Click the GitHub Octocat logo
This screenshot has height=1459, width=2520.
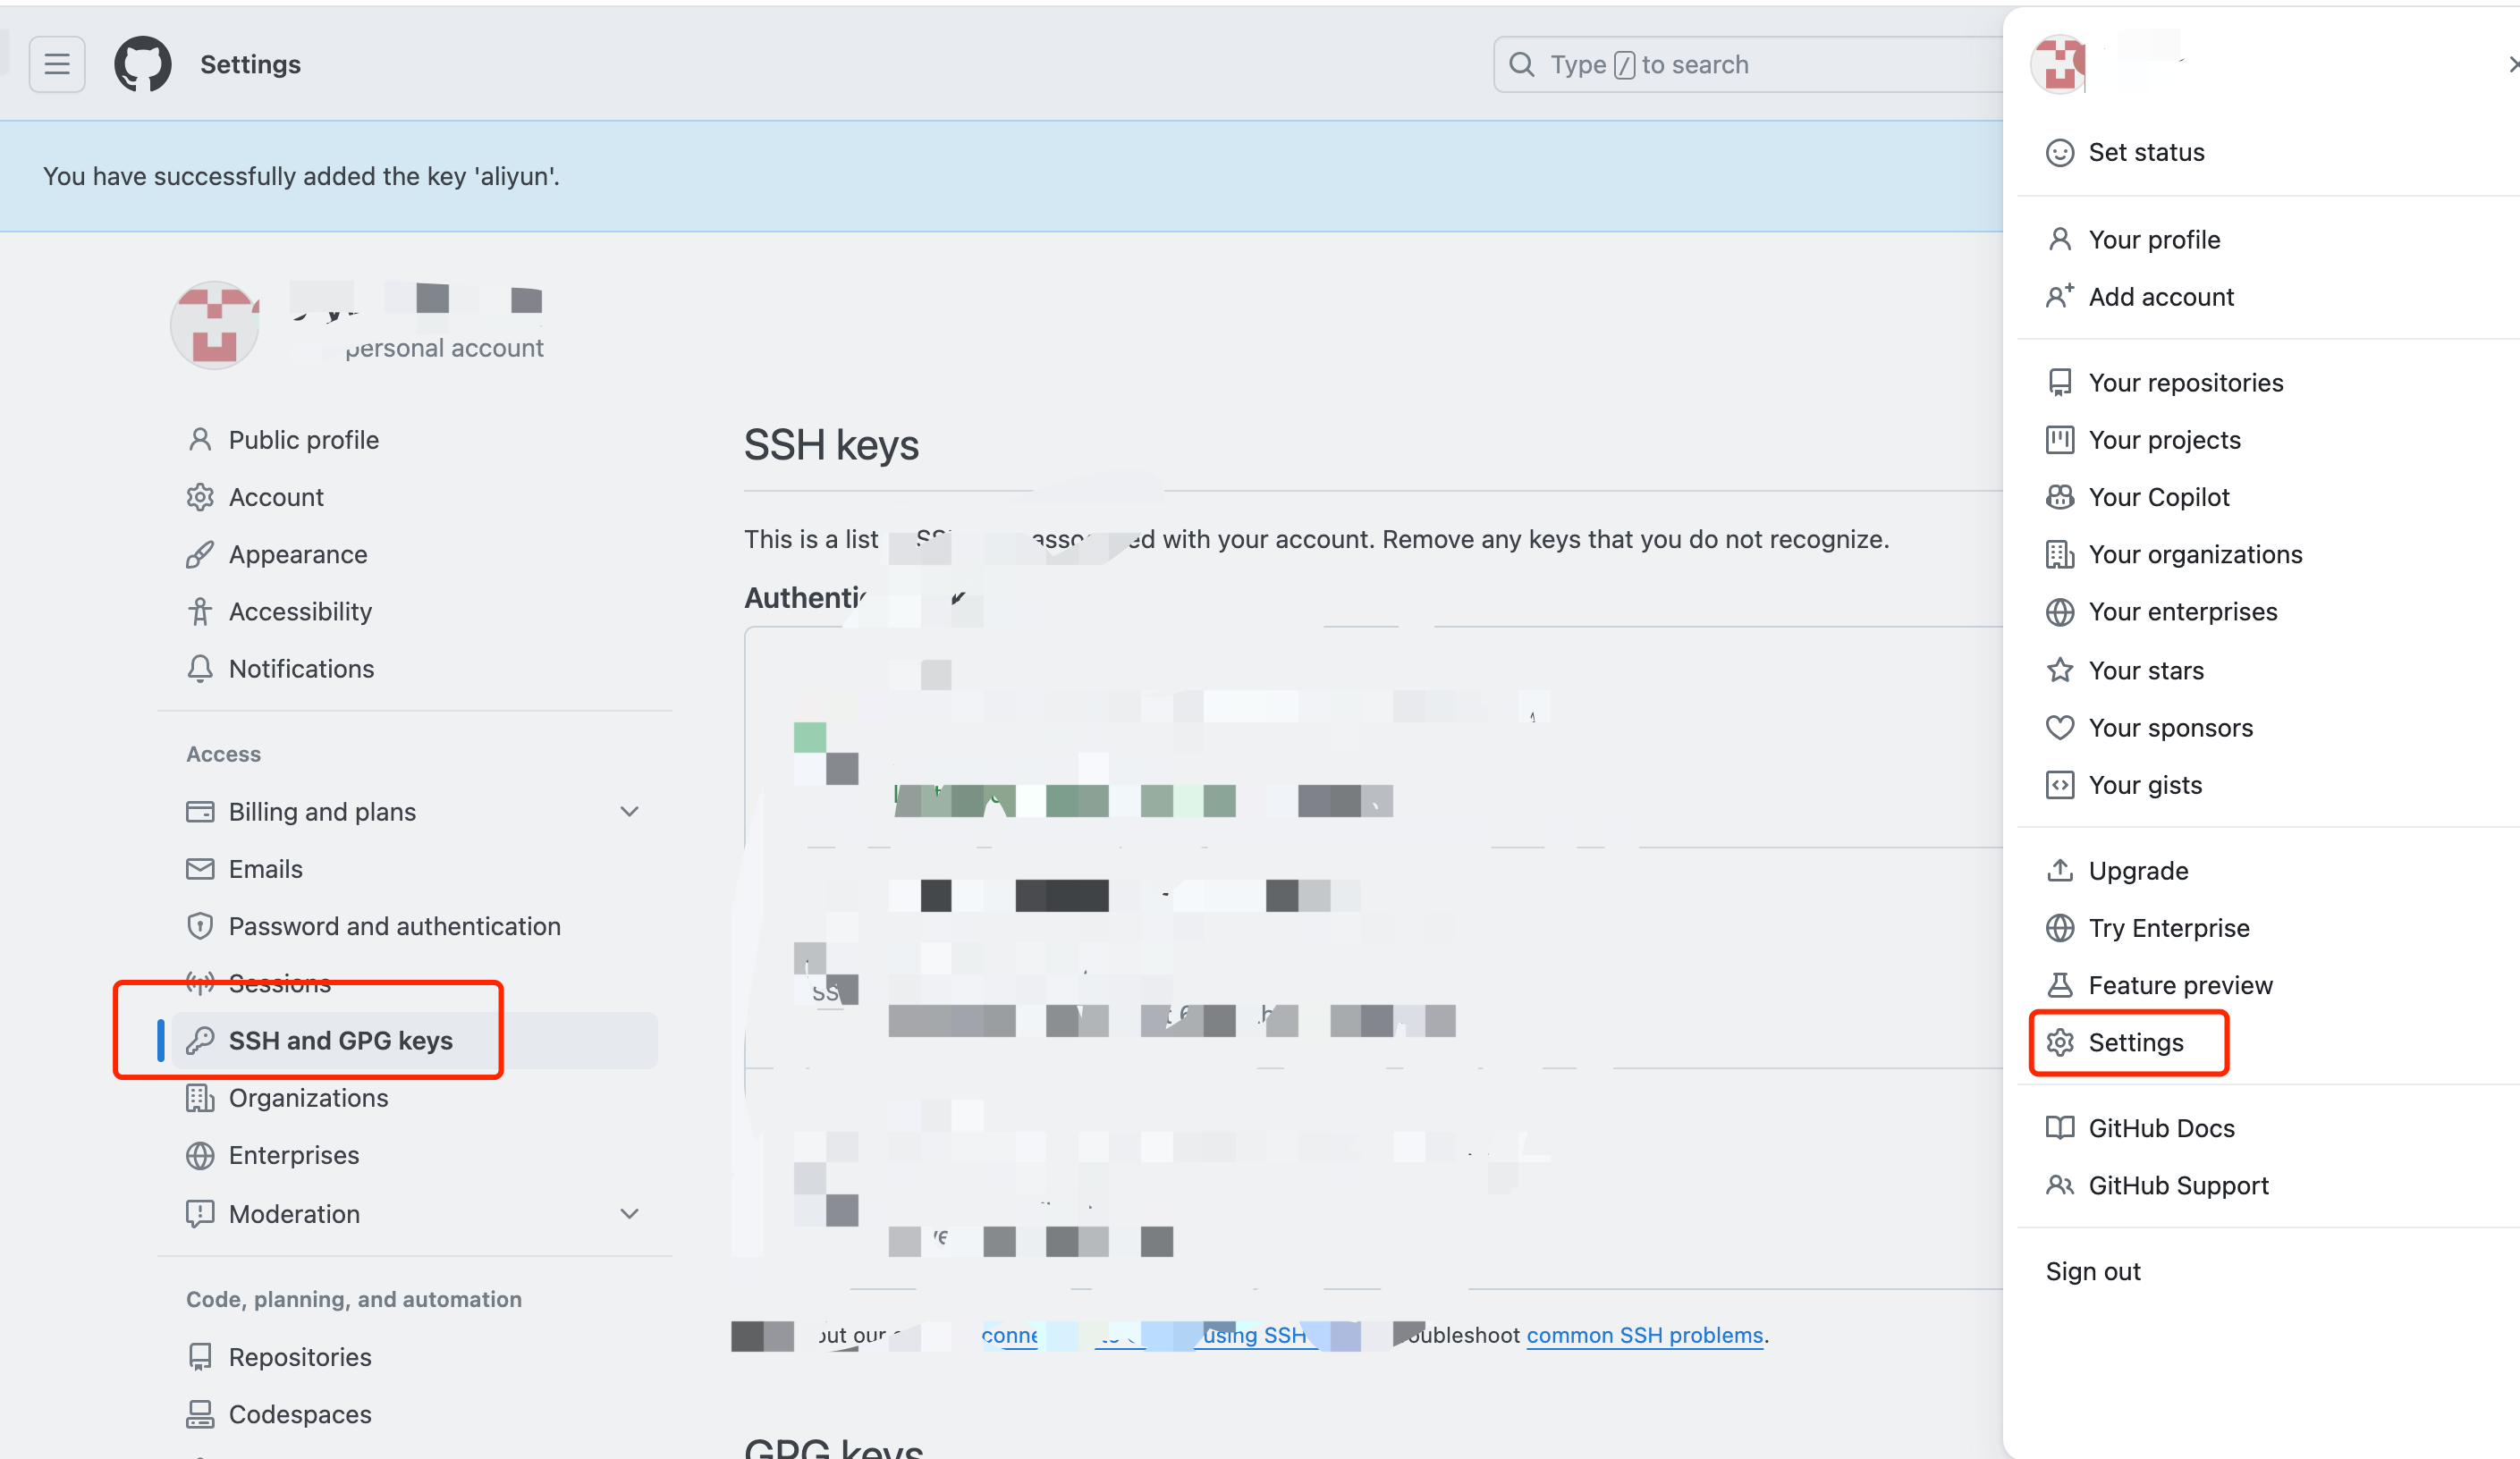143,65
